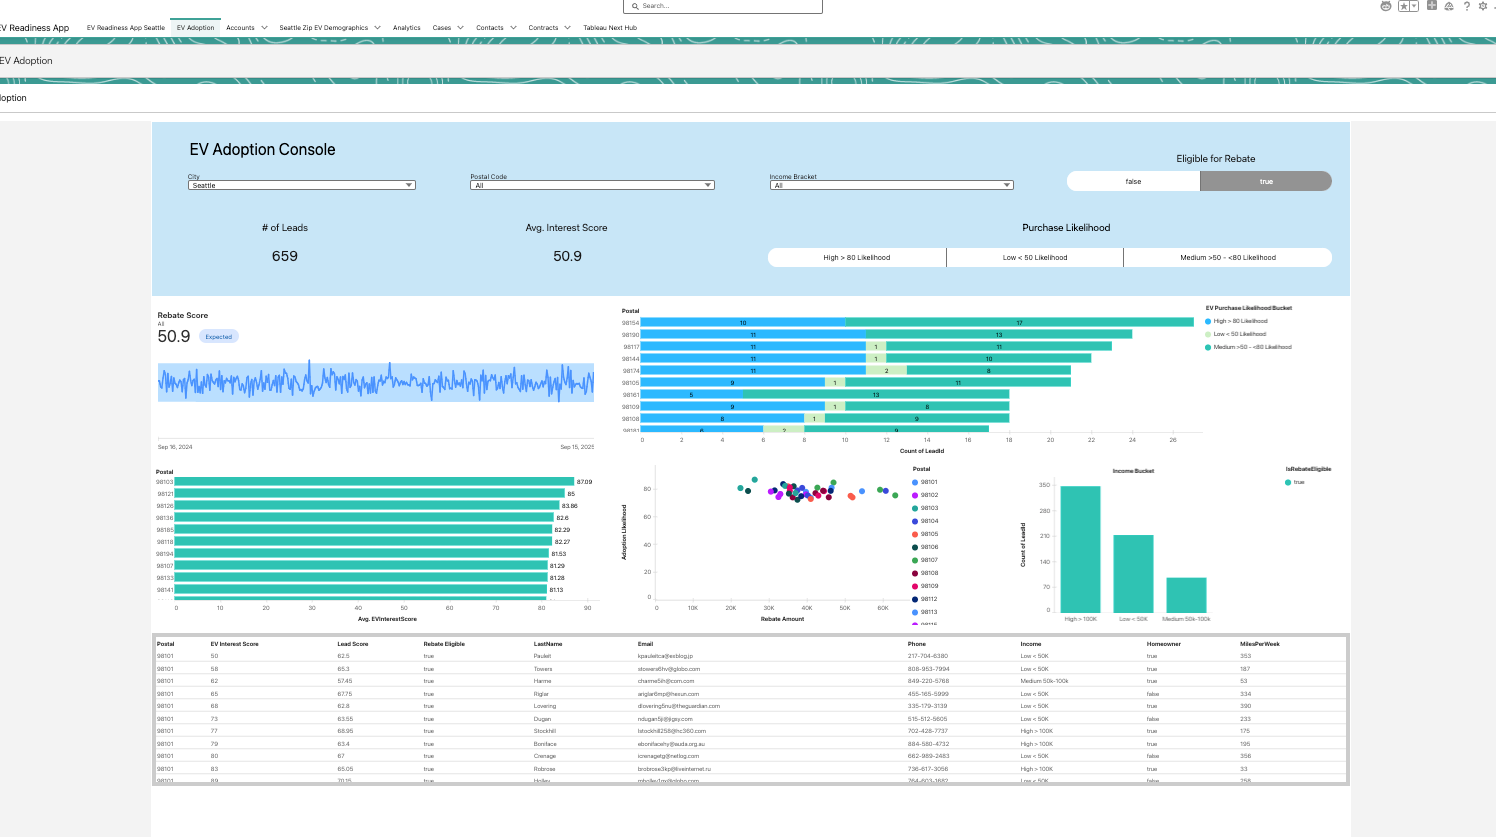Click the 98105 dot in Postal legend

point(915,534)
